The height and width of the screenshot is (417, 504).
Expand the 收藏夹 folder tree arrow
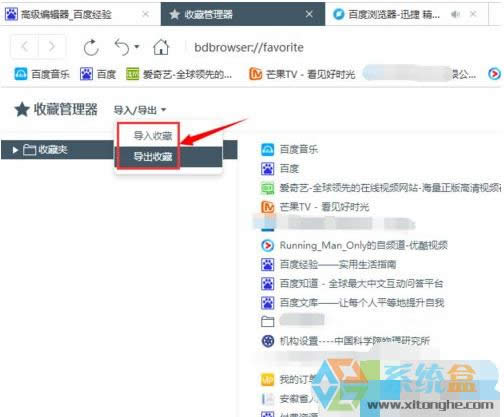pyautogui.click(x=15, y=150)
